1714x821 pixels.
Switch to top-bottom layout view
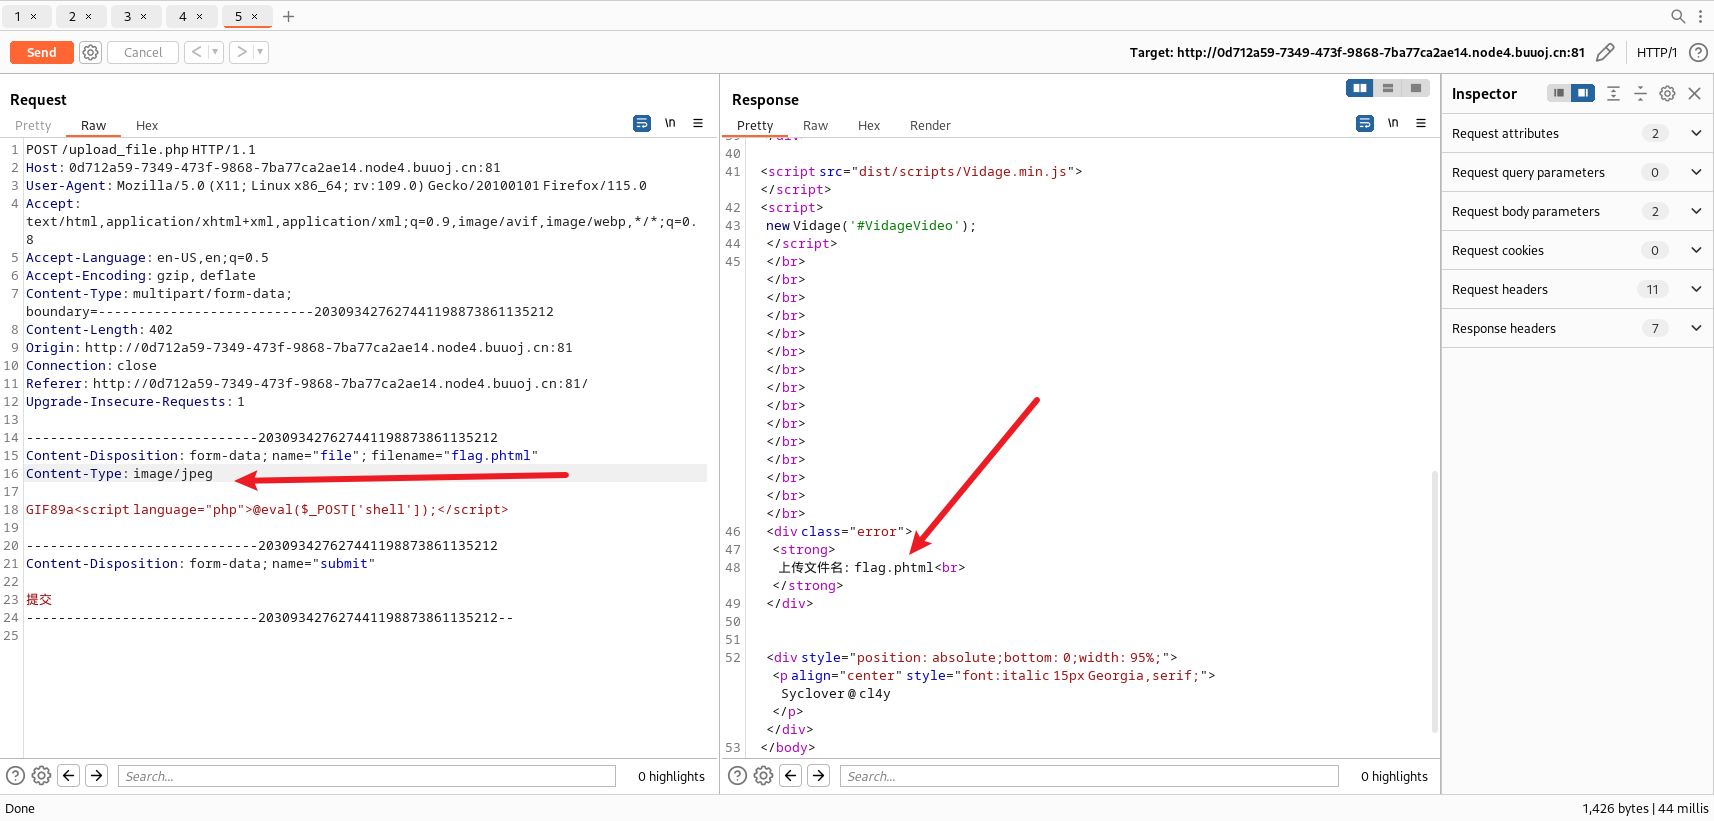[1388, 88]
